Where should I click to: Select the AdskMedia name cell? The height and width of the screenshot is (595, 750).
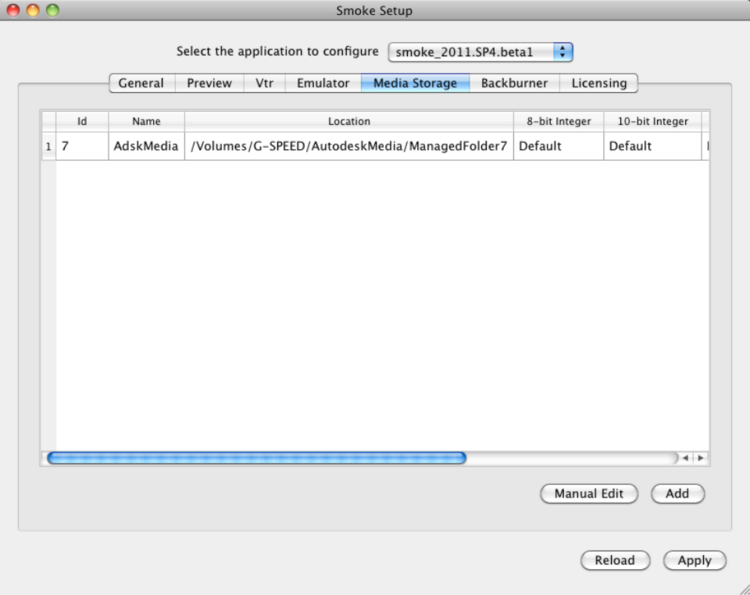[146, 146]
